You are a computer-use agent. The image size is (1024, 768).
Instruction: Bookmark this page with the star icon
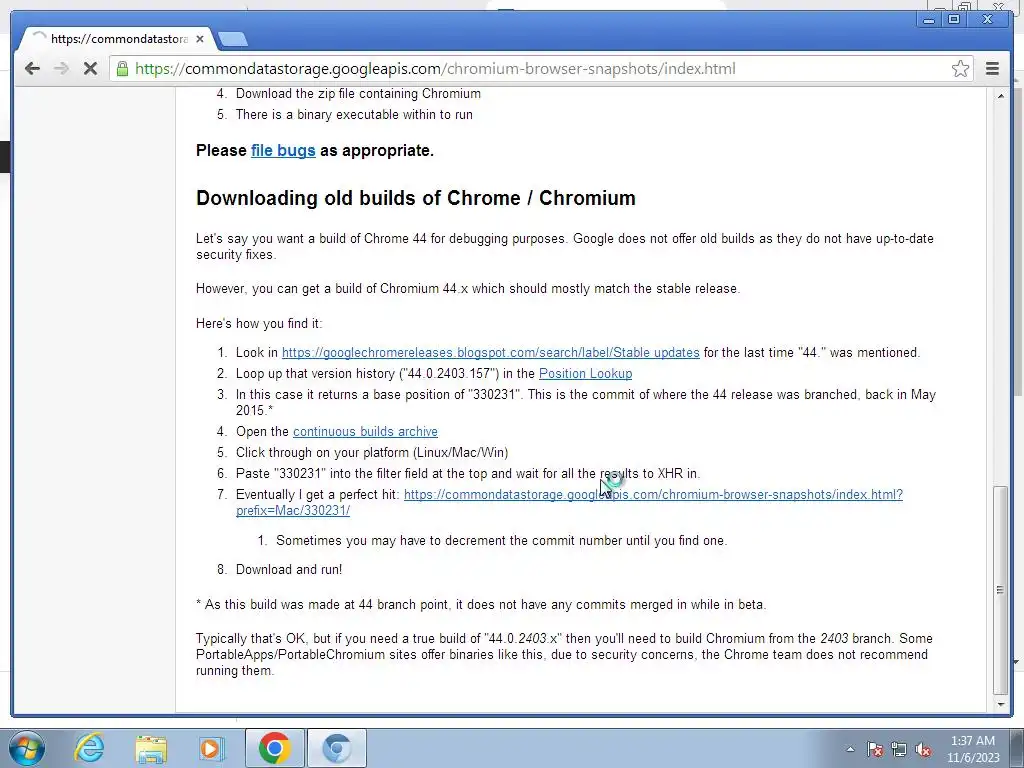pyautogui.click(x=960, y=69)
